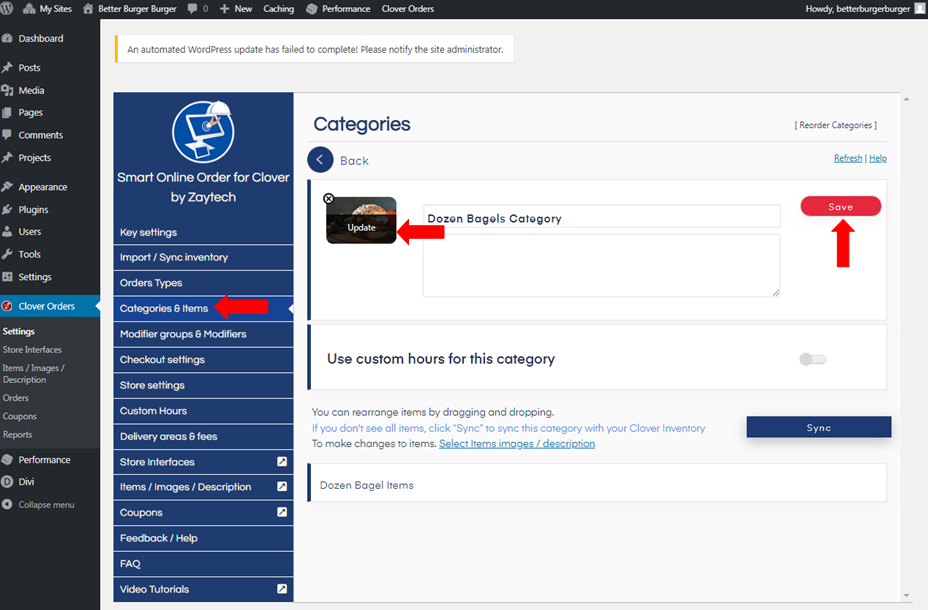Open Clover Orders in admin bar
The height and width of the screenshot is (610, 928).
click(408, 9)
